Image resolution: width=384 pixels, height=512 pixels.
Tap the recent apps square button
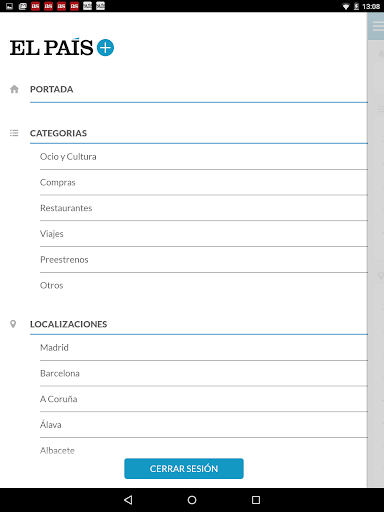tap(256, 500)
